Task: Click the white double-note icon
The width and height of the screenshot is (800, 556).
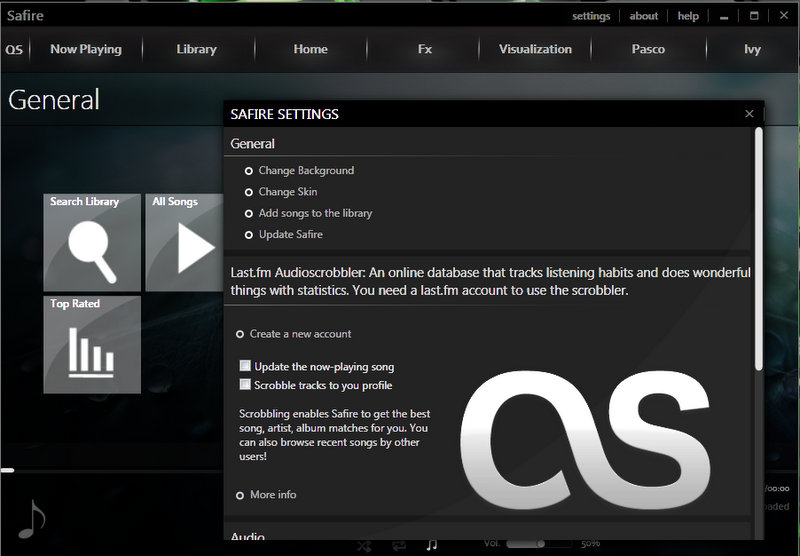Action: [x=432, y=545]
